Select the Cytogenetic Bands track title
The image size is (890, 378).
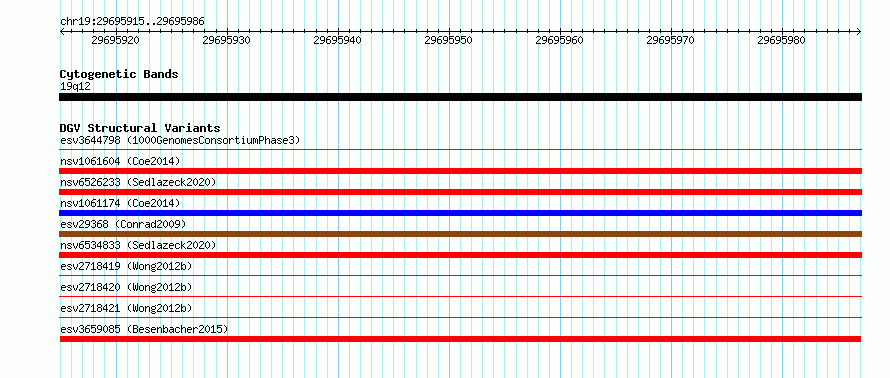coord(119,74)
